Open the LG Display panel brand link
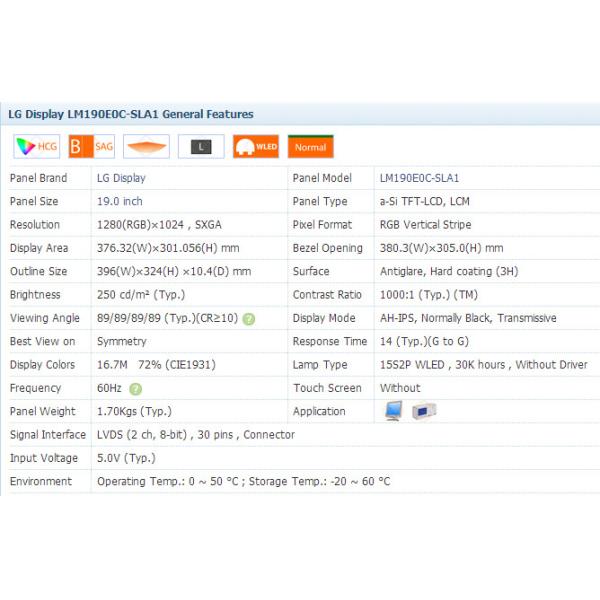 [x=121, y=178]
